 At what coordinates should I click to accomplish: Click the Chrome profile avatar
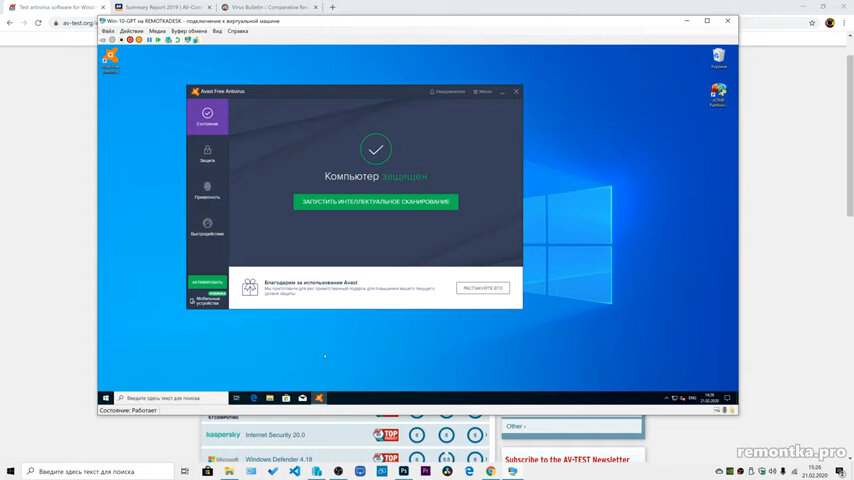pyautogui.click(x=829, y=23)
